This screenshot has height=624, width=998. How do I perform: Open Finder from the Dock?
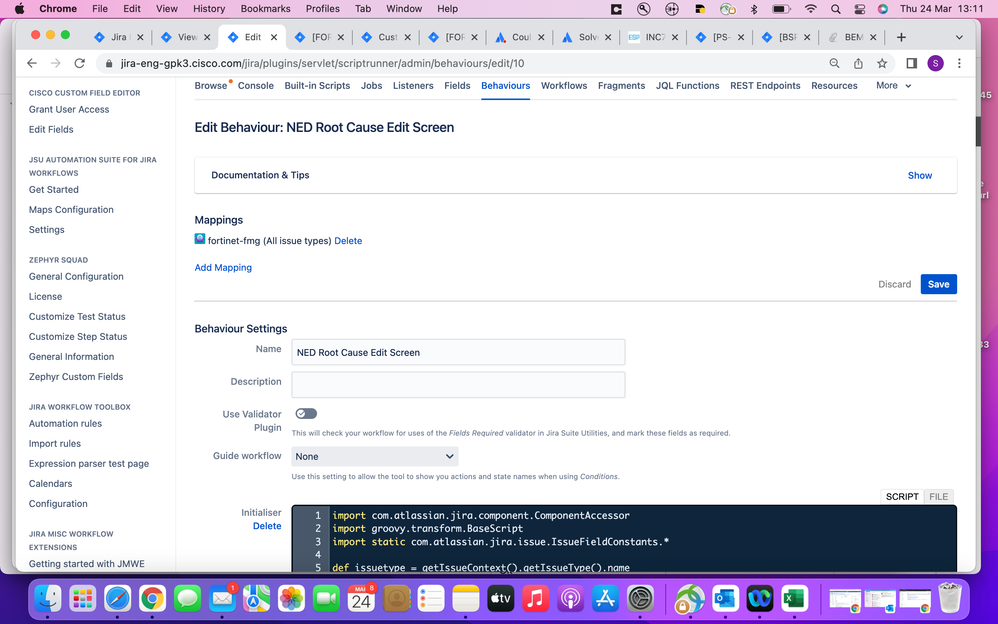48,599
